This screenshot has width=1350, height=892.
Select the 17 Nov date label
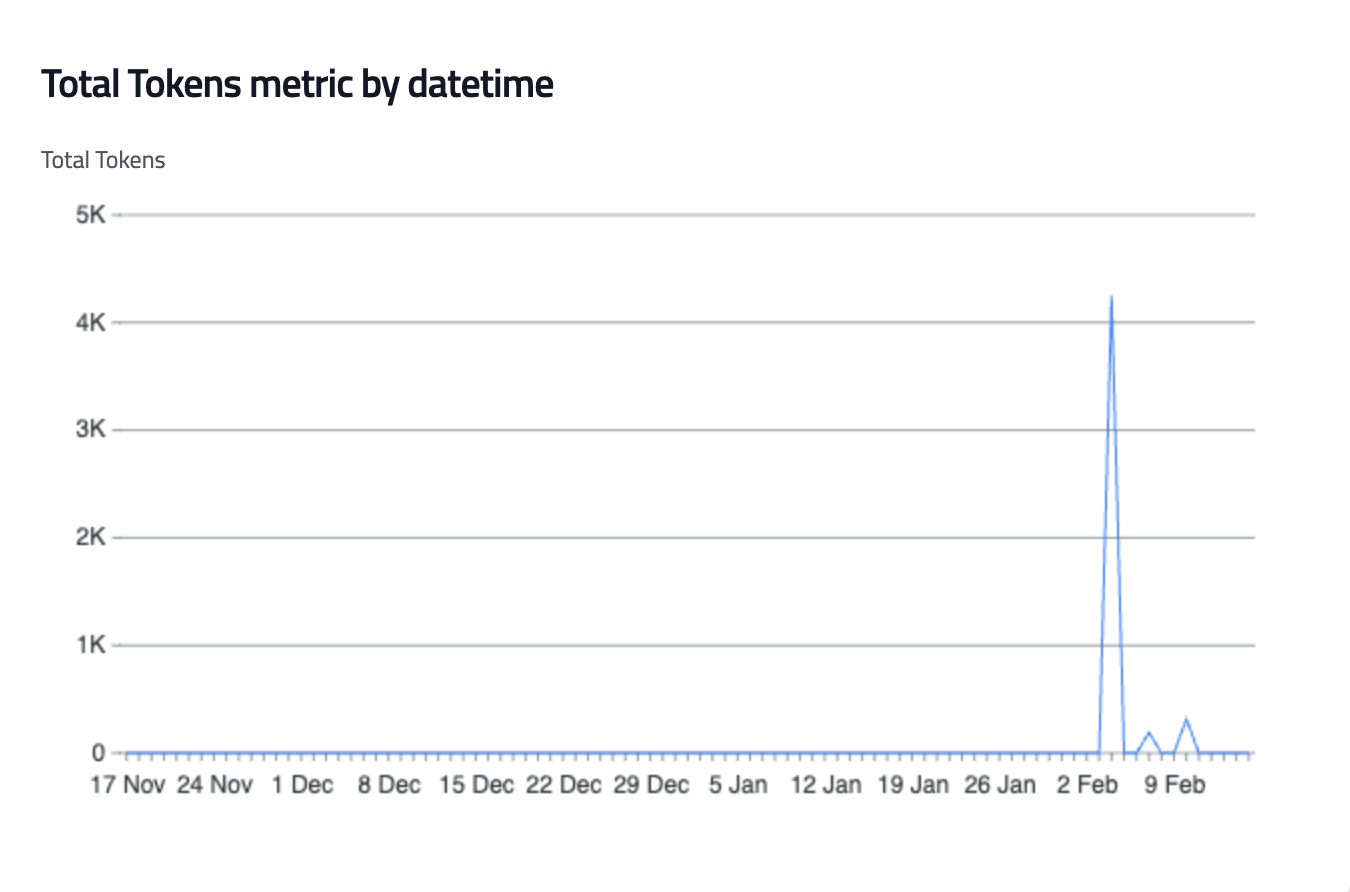tap(127, 785)
